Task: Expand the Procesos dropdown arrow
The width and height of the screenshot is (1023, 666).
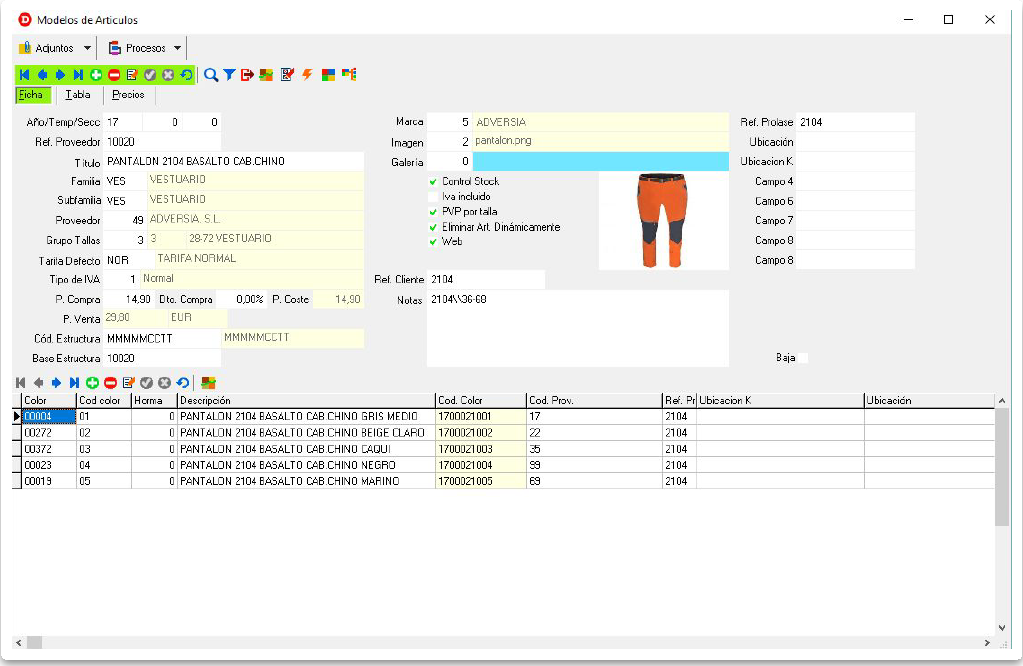Action: pyautogui.click(x=177, y=48)
